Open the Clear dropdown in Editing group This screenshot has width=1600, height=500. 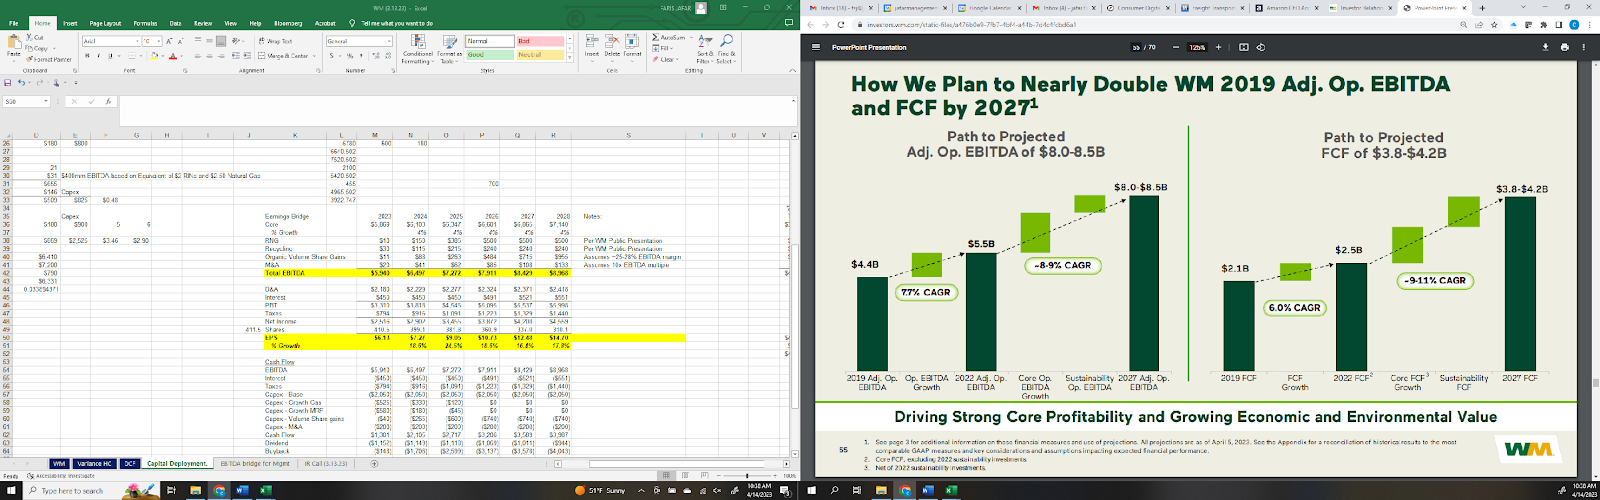666,59
